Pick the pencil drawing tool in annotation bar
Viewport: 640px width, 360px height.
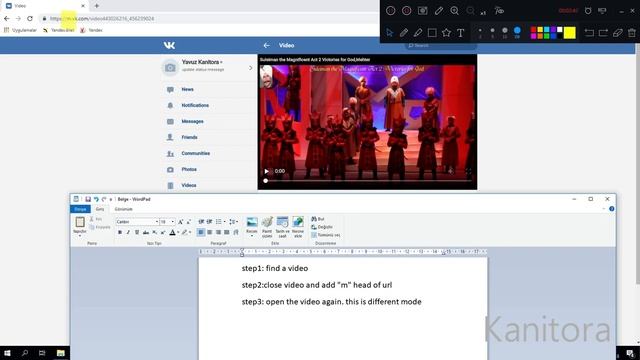point(404,33)
